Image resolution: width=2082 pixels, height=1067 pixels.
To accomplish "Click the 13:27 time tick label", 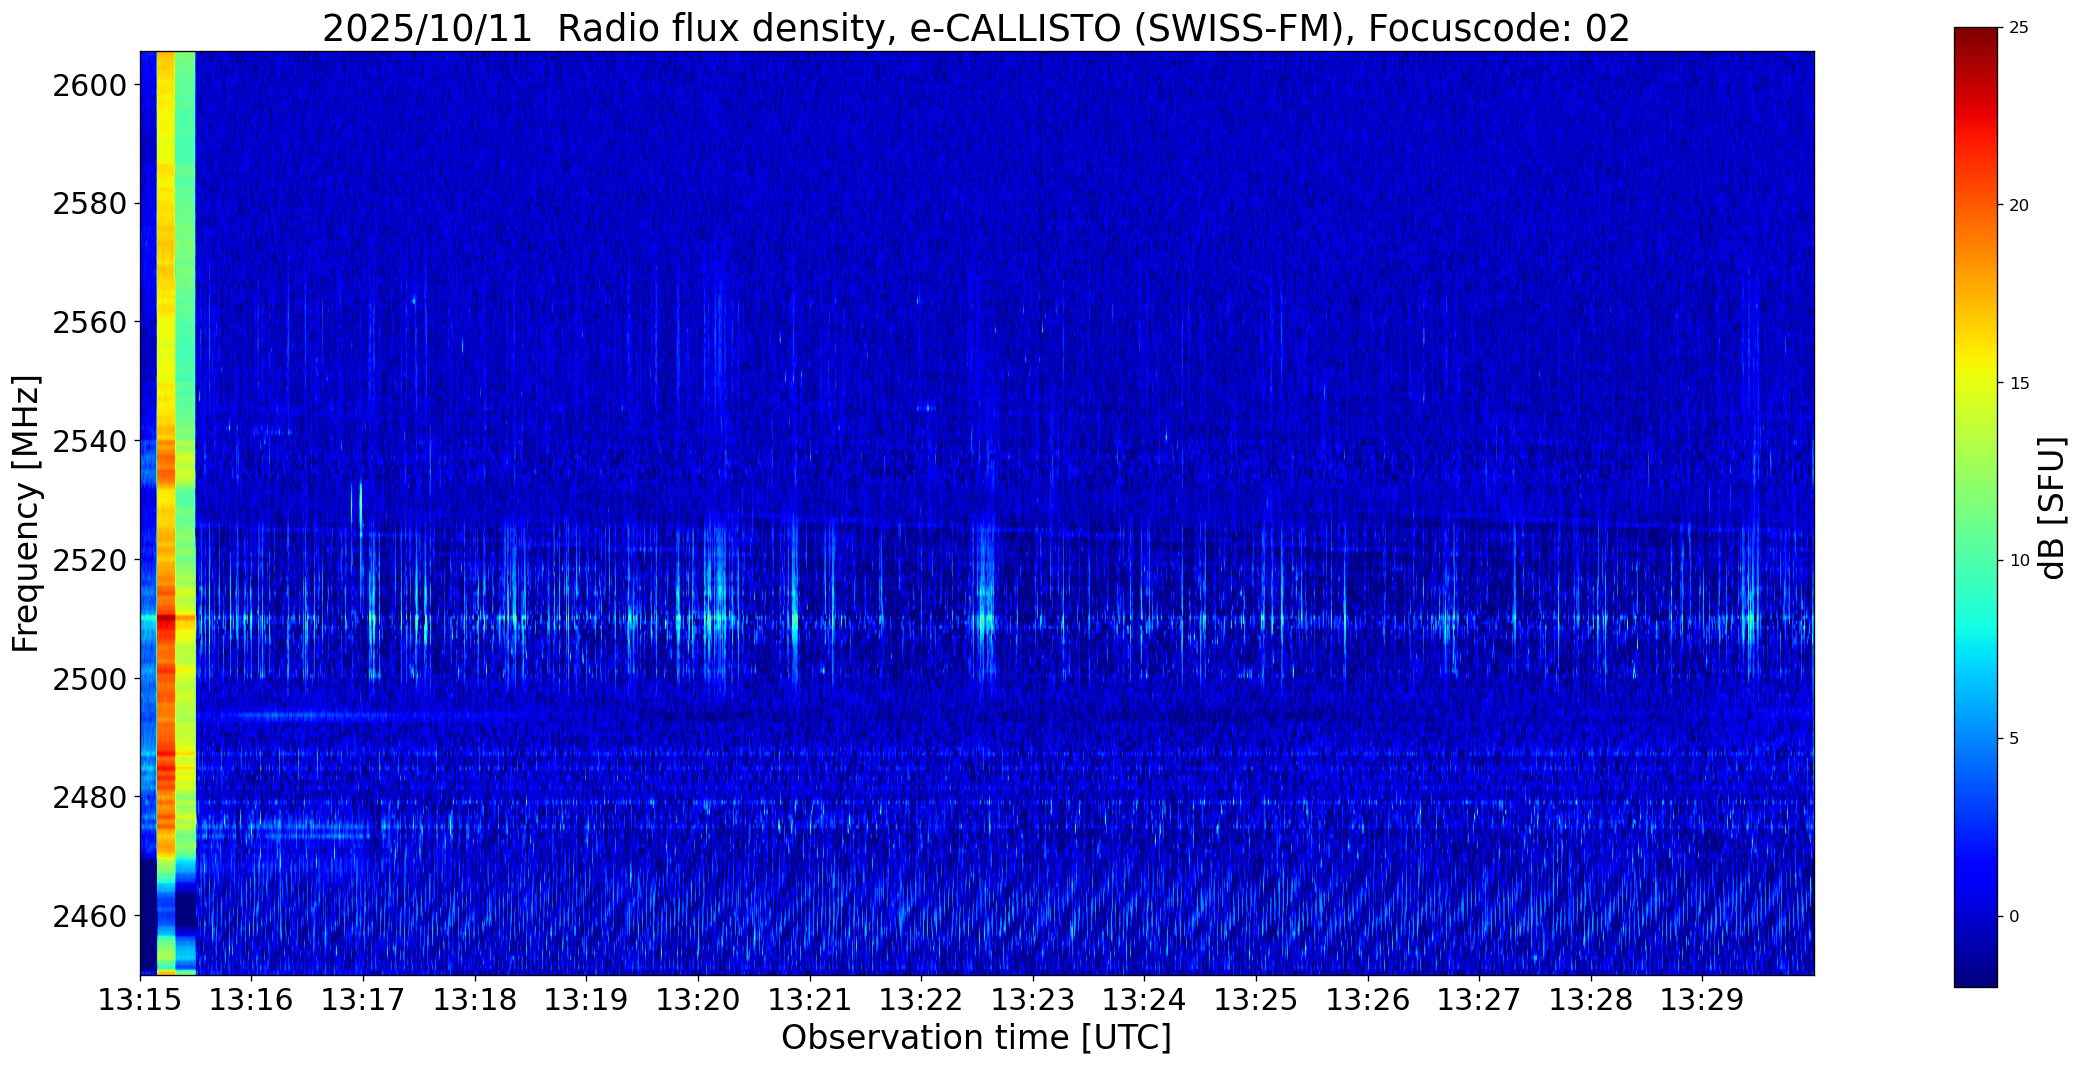I will [x=1480, y=1000].
